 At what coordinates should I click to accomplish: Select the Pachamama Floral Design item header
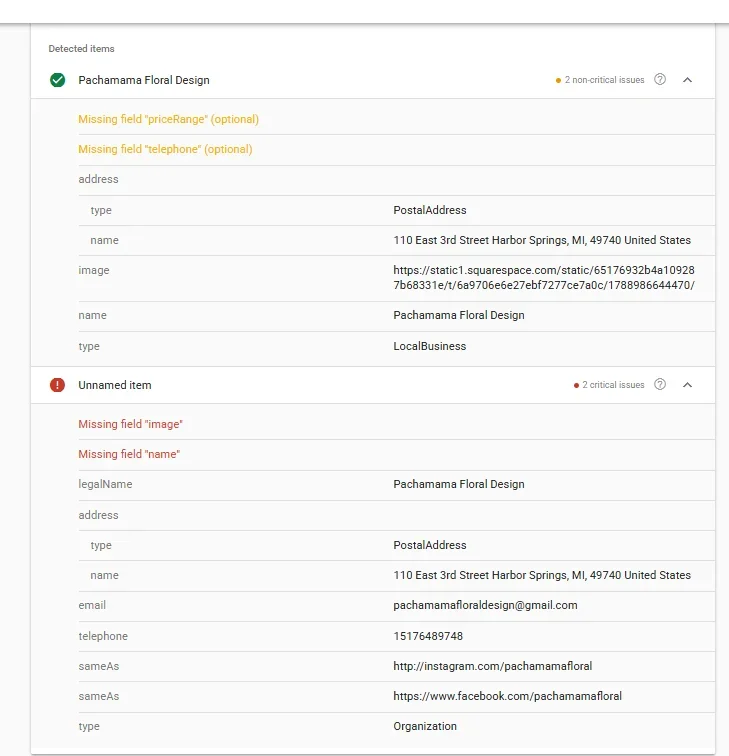coord(373,80)
